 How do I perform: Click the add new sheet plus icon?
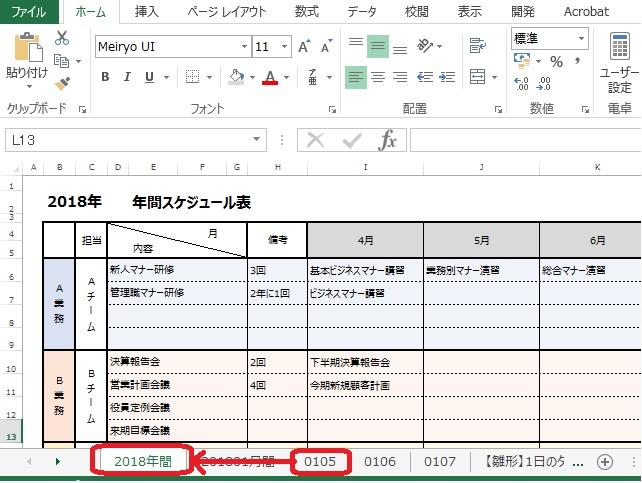coord(604,461)
